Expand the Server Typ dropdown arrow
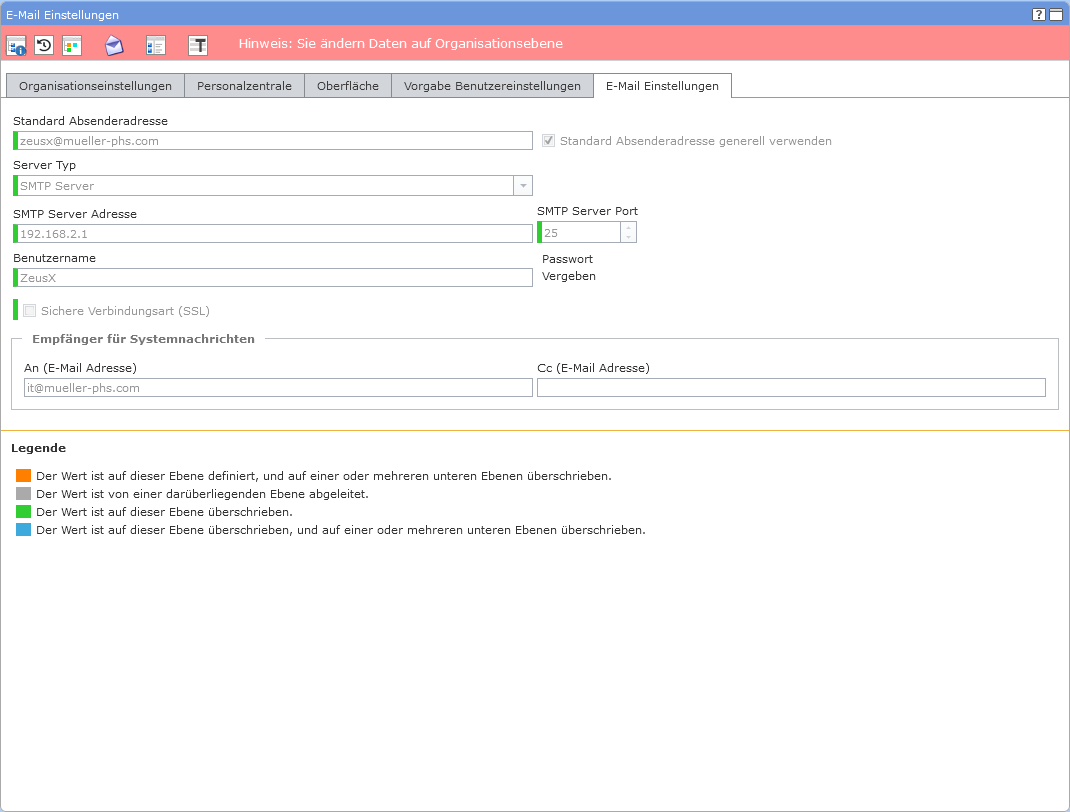 [522, 186]
